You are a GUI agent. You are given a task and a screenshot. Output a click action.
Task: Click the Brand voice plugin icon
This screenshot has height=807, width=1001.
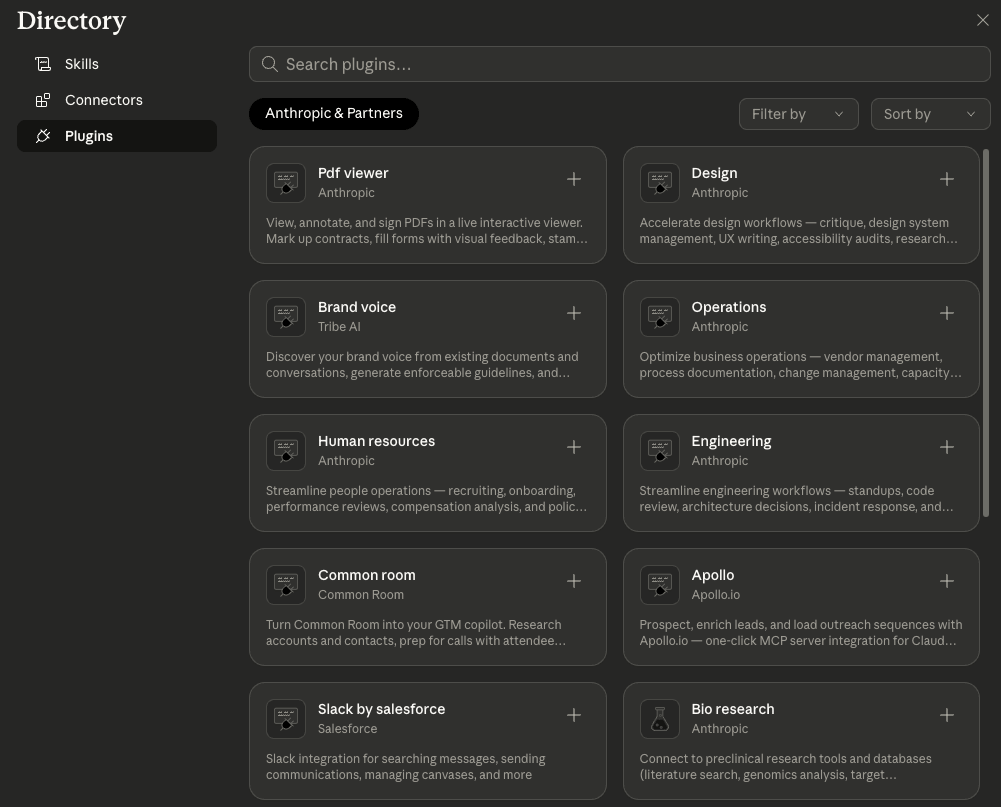(286, 317)
